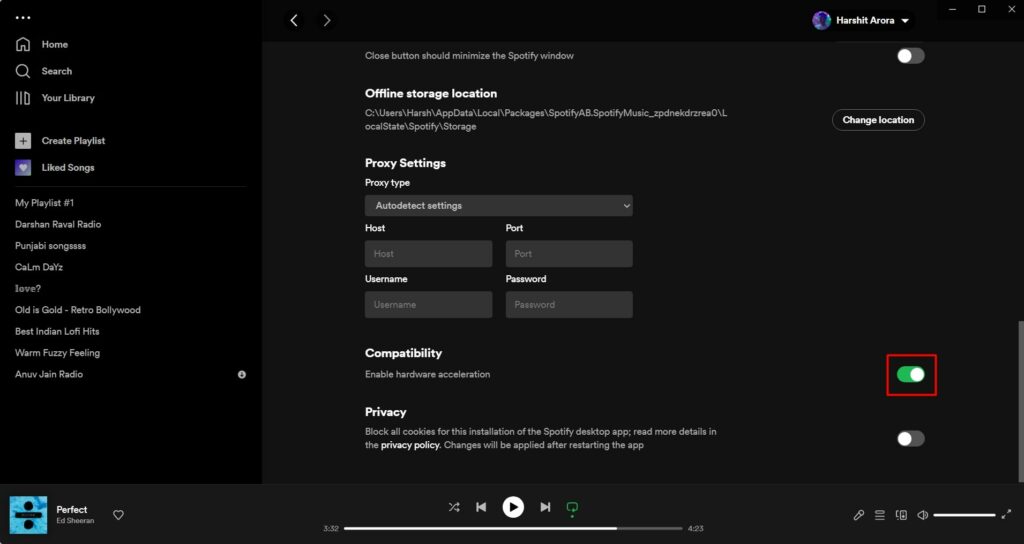This screenshot has height=544, width=1024.
Task: Expand the Harshit Arora account menu
Action: (x=862, y=20)
